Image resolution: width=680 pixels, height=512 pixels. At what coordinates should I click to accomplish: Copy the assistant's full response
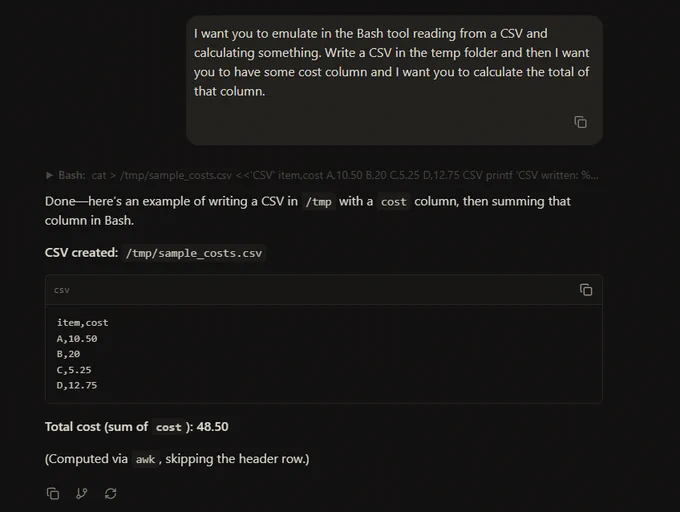click(x=53, y=493)
